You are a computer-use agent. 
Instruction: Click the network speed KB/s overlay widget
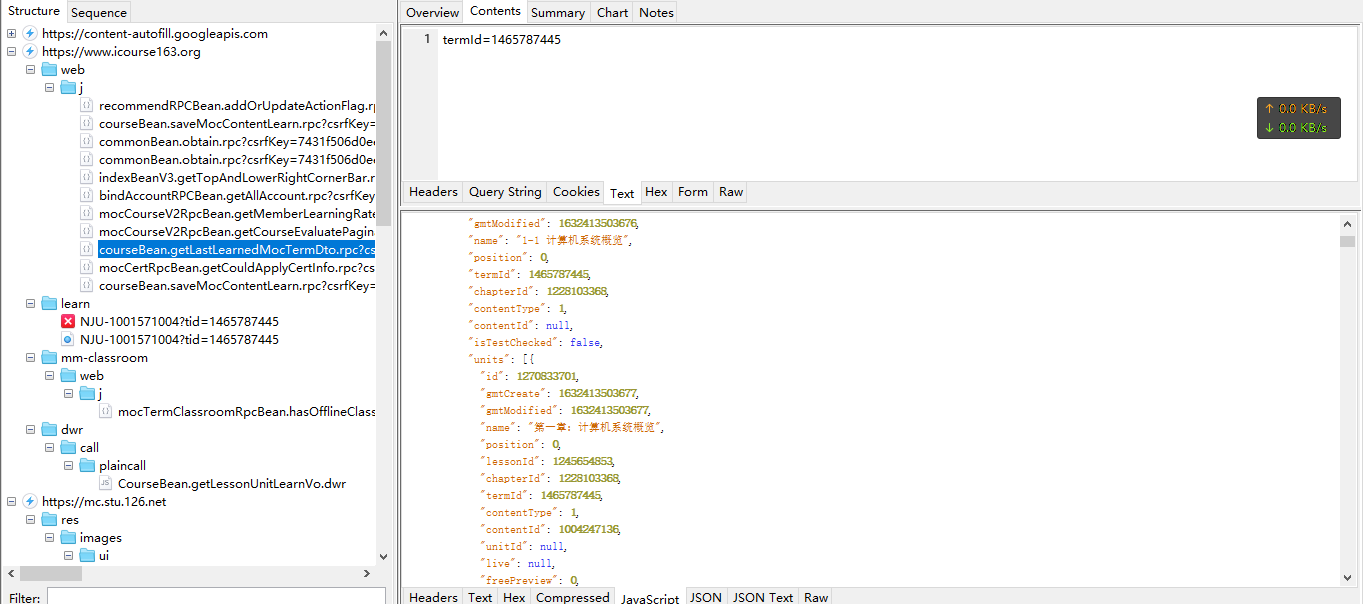point(1298,117)
